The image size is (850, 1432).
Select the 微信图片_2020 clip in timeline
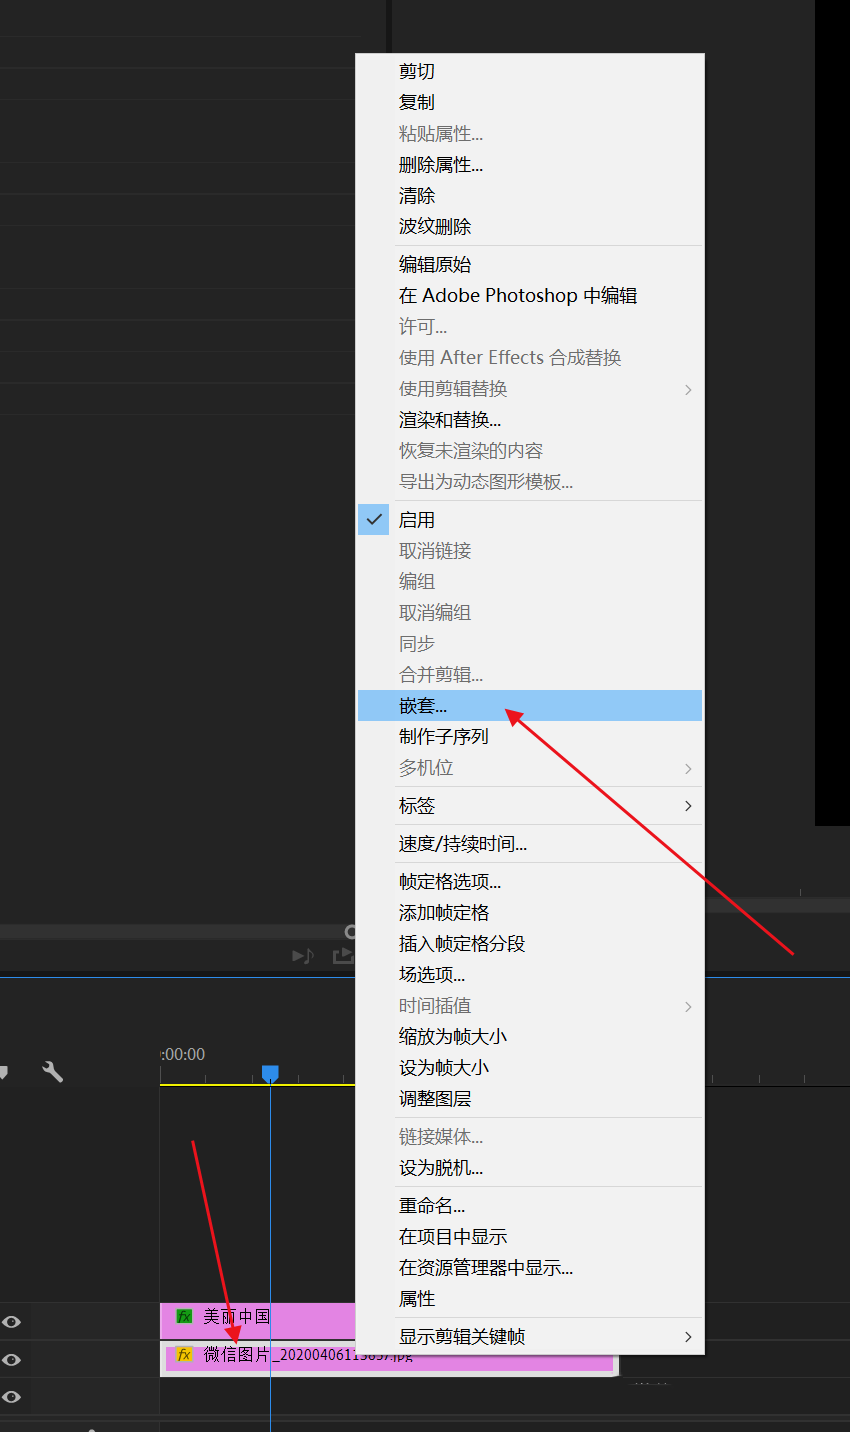point(389,1359)
